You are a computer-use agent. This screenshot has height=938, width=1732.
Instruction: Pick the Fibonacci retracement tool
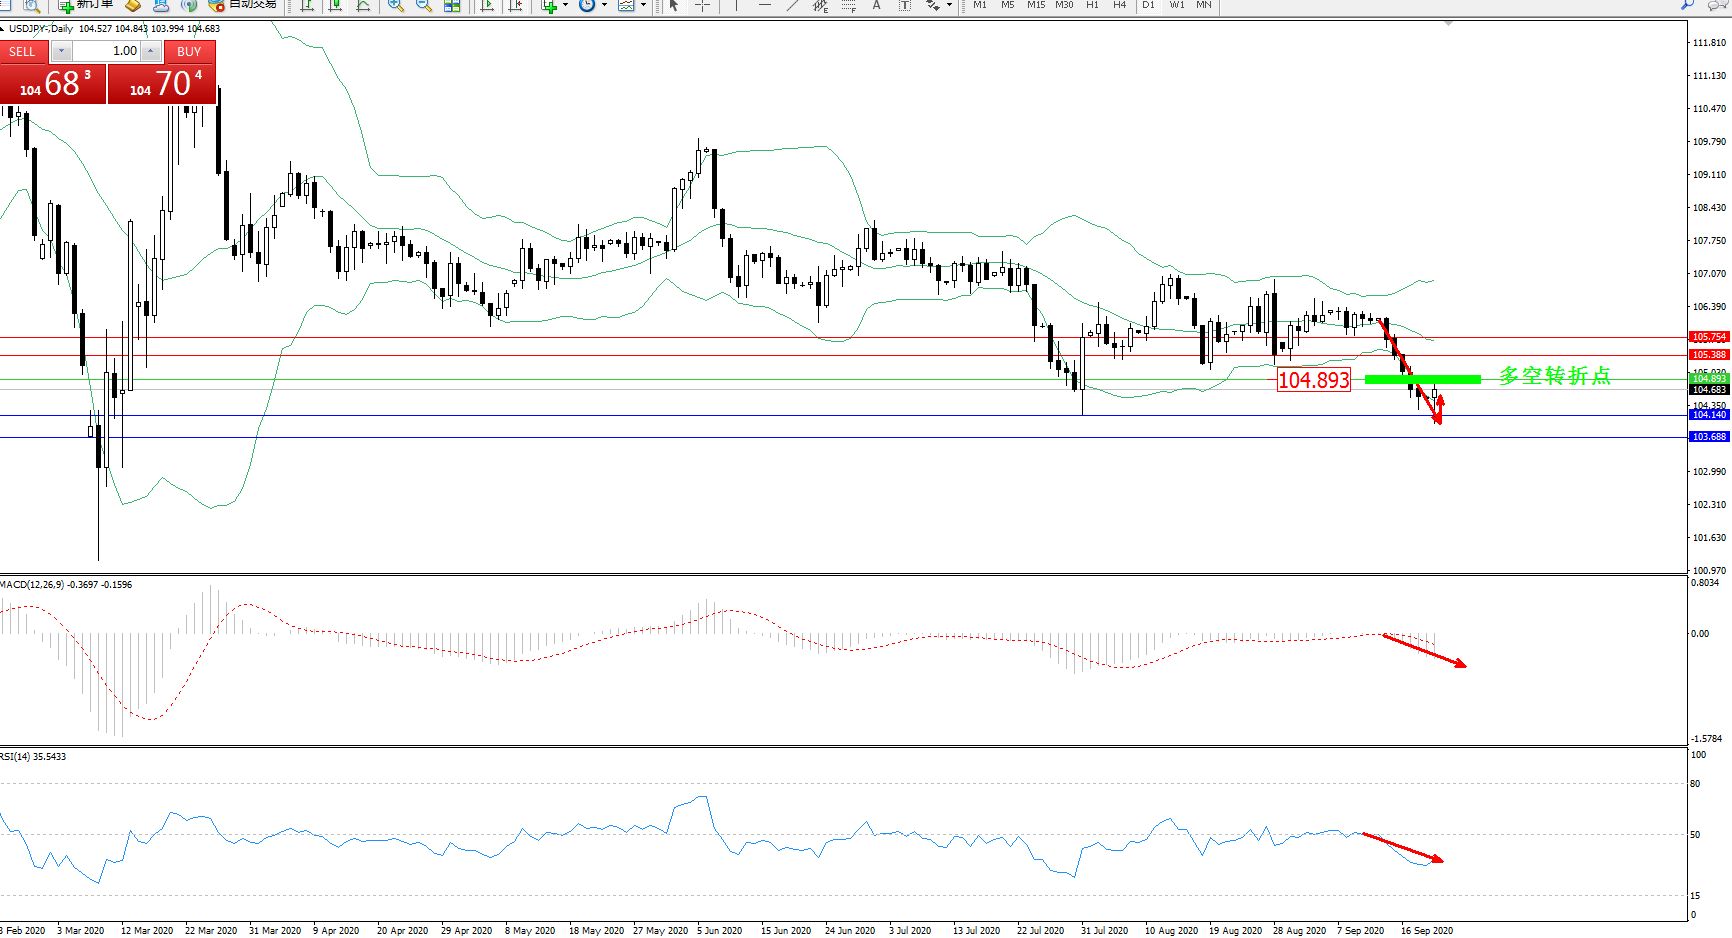[x=849, y=5]
